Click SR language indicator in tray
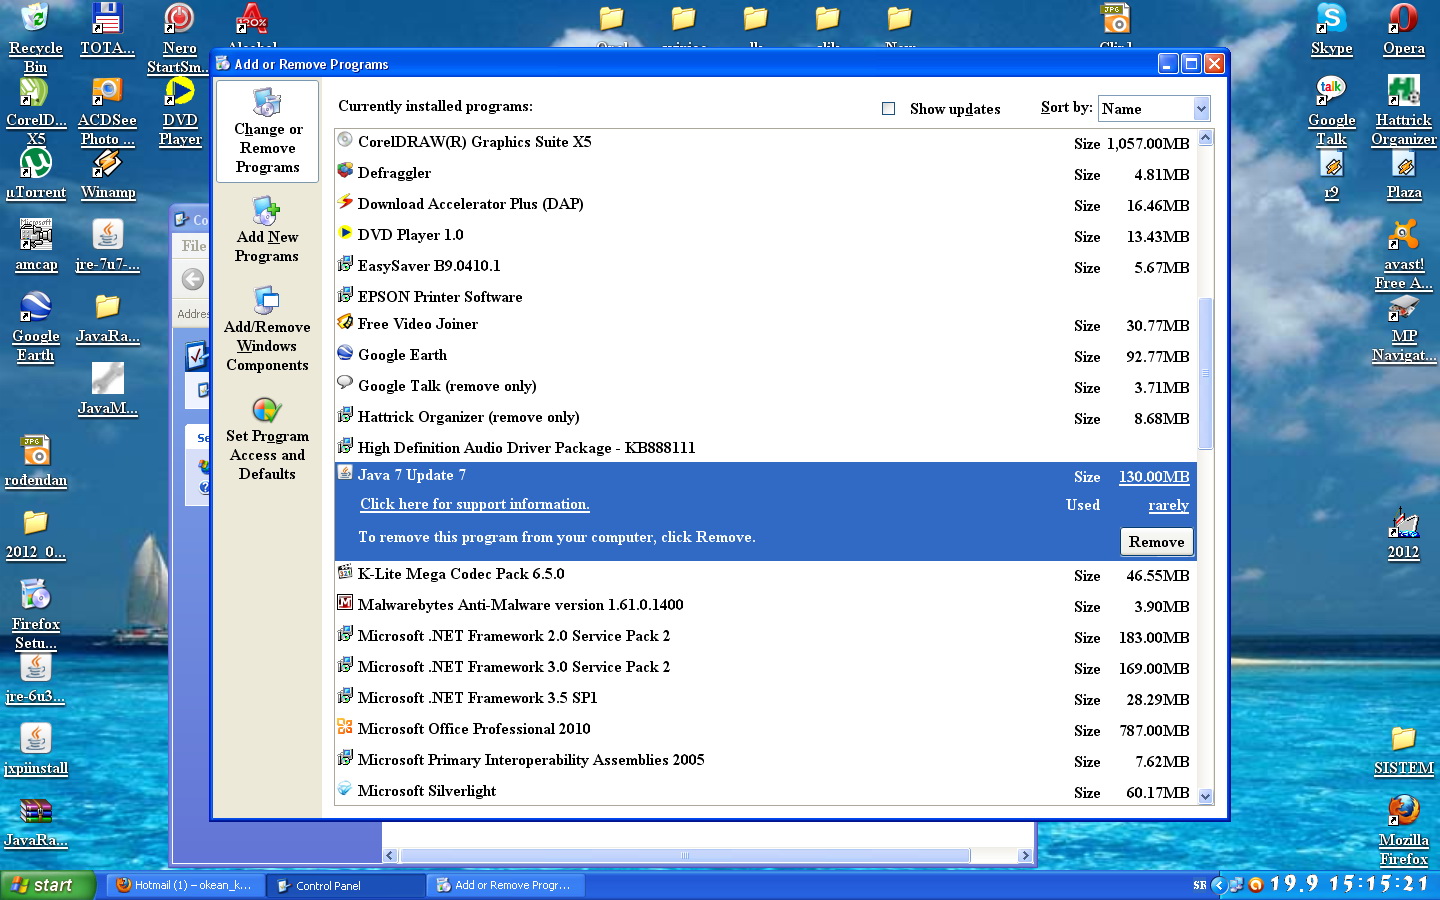 (1199, 885)
